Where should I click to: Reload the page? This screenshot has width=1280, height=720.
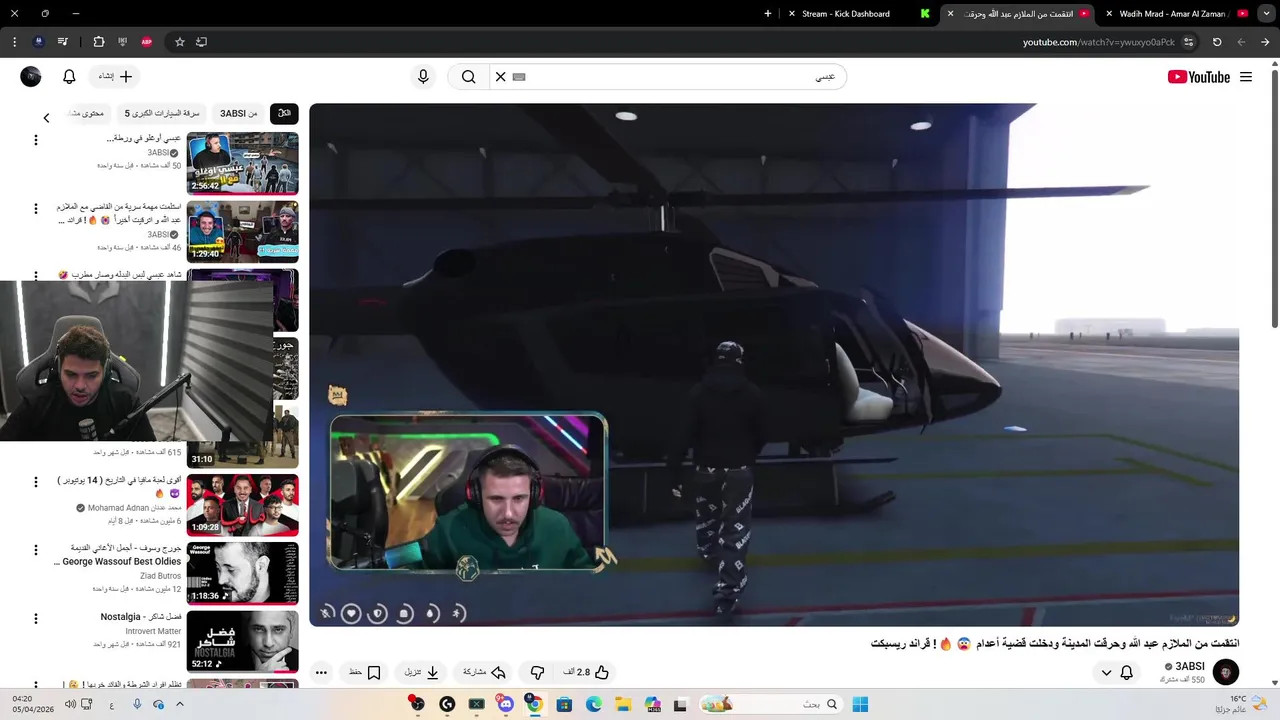[1217, 42]
